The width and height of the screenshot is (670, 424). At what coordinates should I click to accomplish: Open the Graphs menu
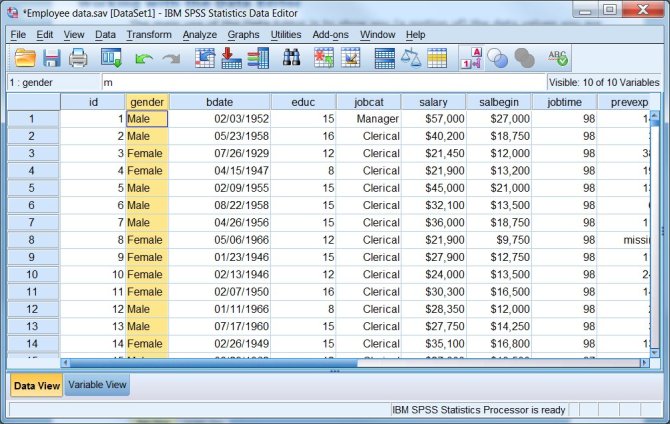pyautogui.click(x=243, y=35)
